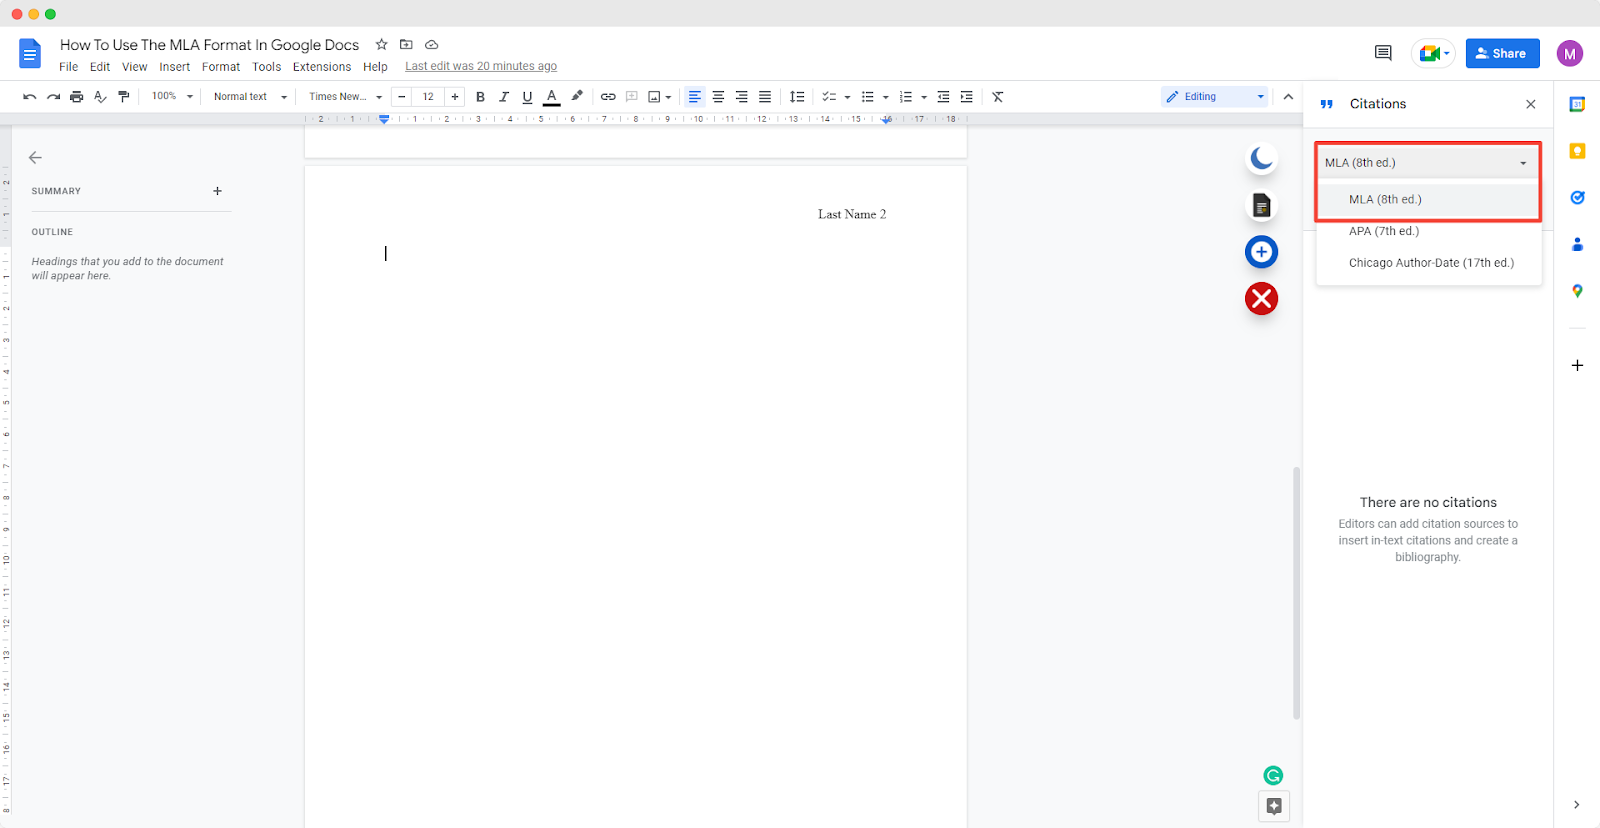The width and height of the screenshot is (1600, 828).
Task: Open the Format menu
Action: [221, 67]
